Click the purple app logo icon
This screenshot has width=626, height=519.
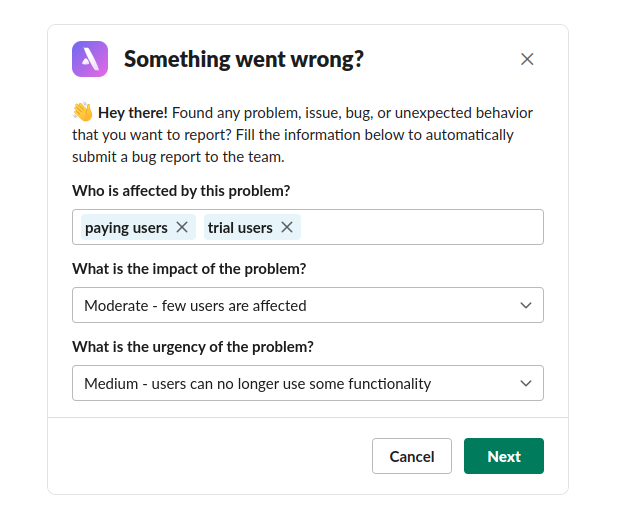tap(90, 60)
